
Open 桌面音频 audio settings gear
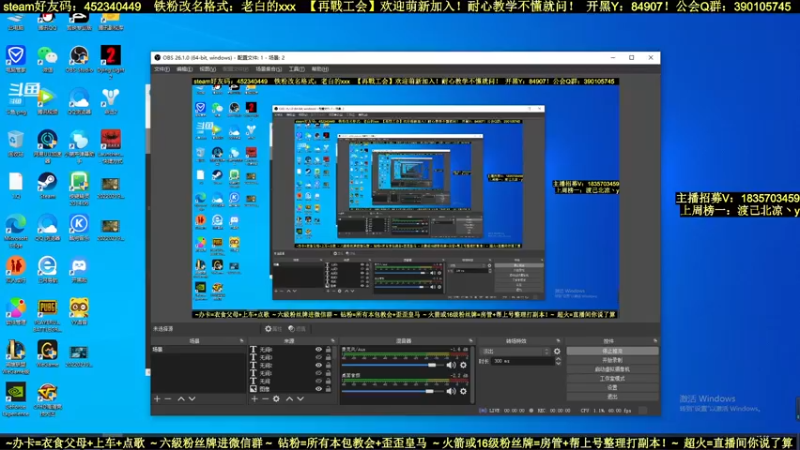coord(463,391)
